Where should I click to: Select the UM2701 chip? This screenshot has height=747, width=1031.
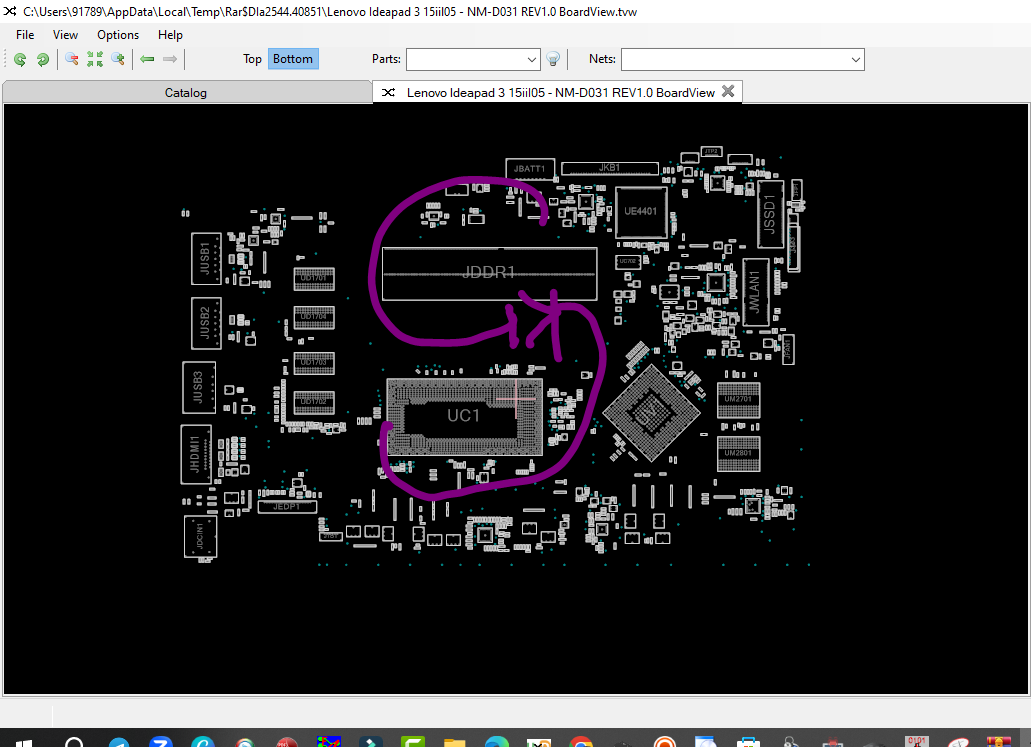(x=738, y=400)
